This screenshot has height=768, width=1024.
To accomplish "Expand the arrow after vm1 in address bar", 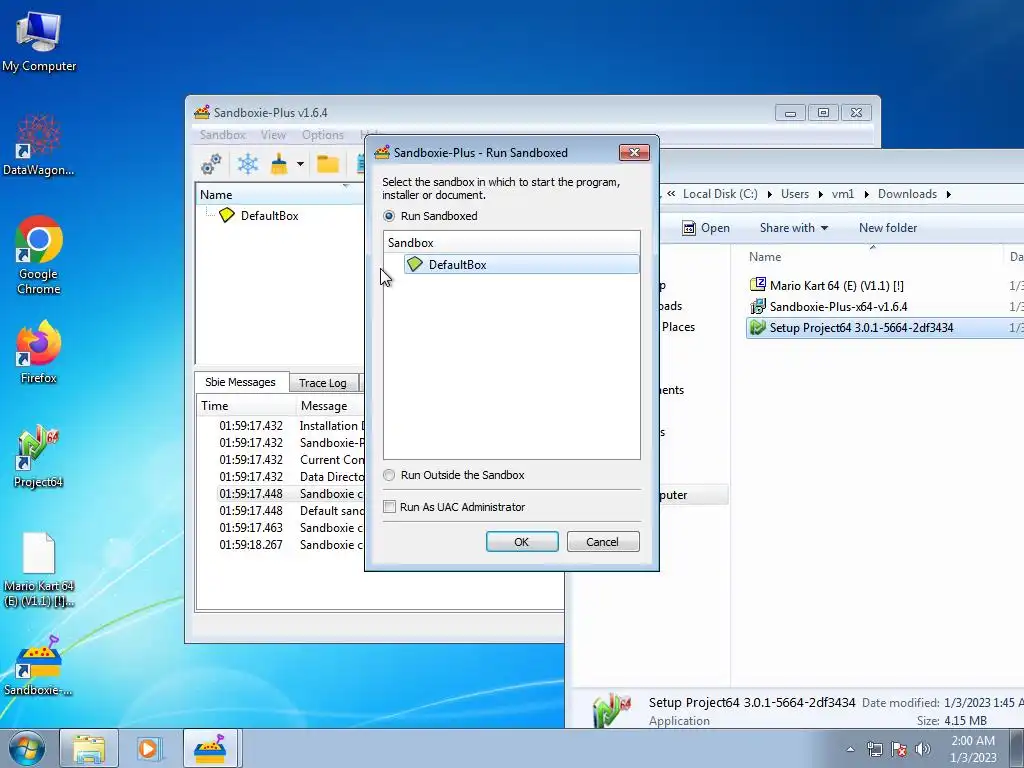I will pyautogui.click(x=866, y=194).
